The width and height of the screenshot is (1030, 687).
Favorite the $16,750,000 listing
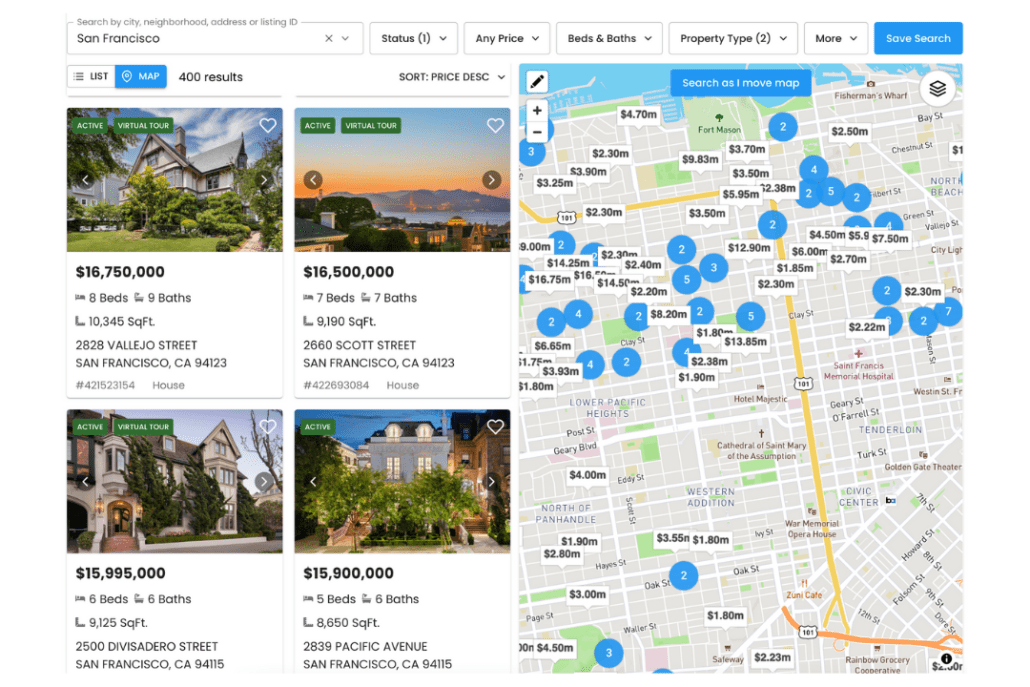click(x=267, y=125)
